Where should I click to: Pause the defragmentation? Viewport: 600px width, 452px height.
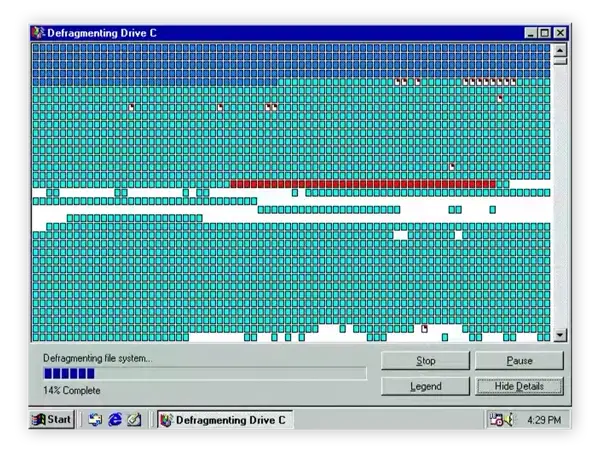[x=519, y=360]
